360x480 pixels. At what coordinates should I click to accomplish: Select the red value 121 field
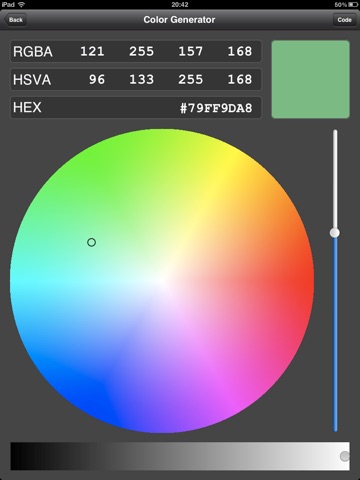coord(92,52)
